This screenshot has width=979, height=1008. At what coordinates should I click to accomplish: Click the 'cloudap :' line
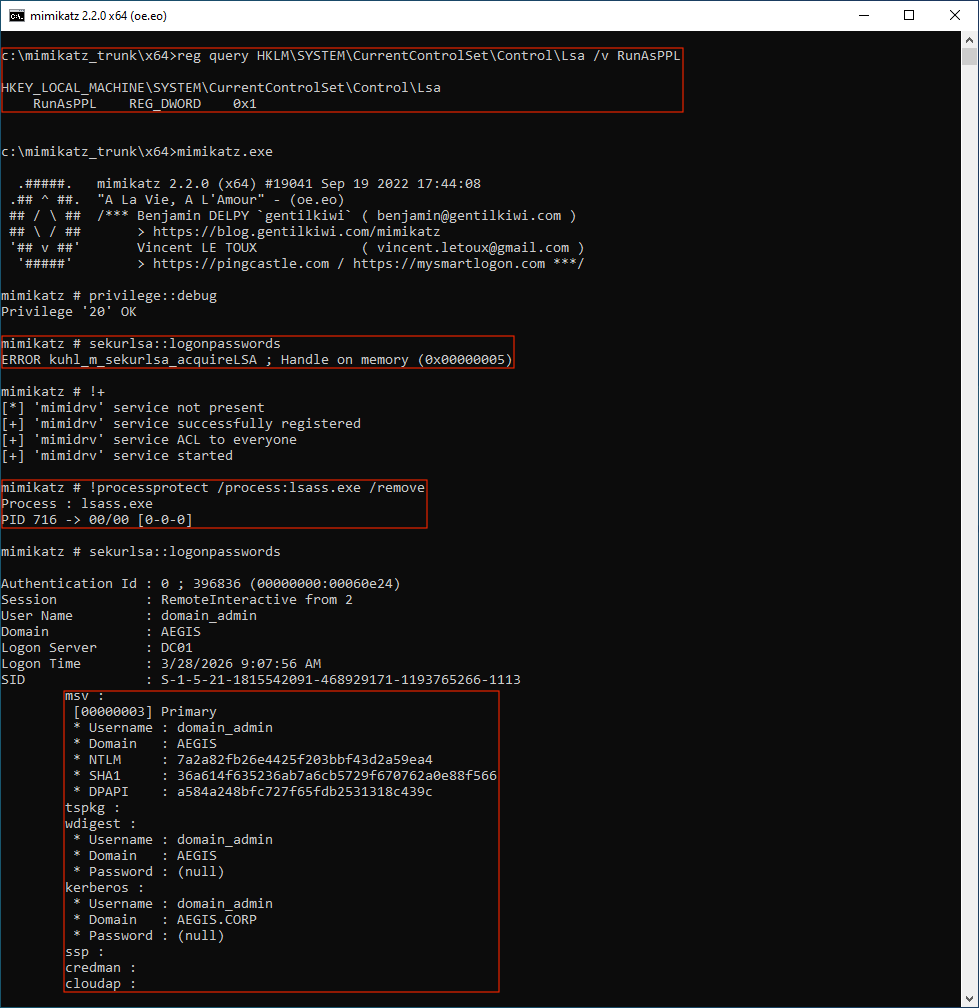[x=100, y=984]
